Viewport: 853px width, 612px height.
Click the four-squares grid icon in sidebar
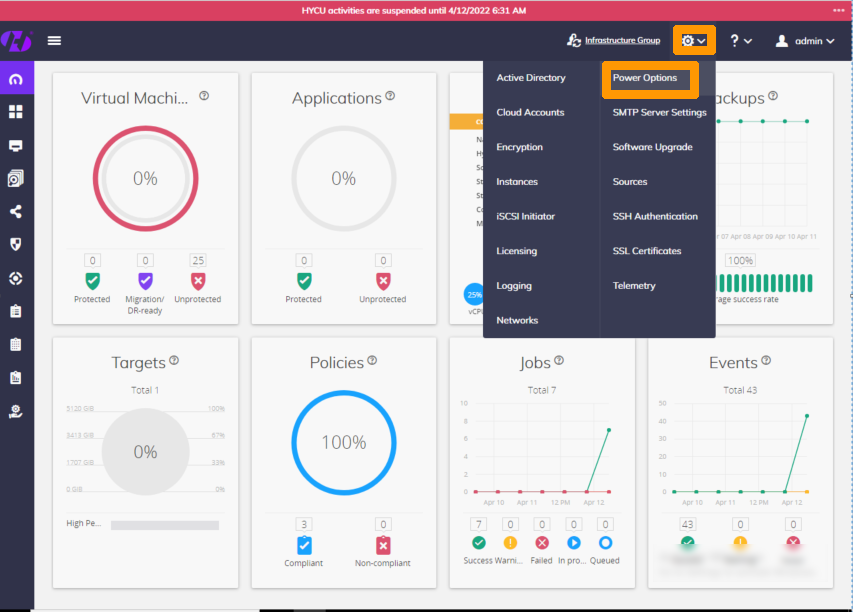[x=16, y=112]
